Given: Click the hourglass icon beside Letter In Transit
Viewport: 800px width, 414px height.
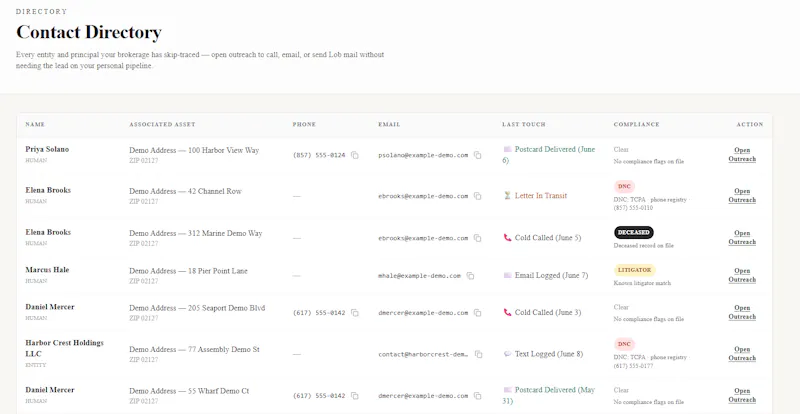Looking at the screenshot, I should click(x=507, y=196).
